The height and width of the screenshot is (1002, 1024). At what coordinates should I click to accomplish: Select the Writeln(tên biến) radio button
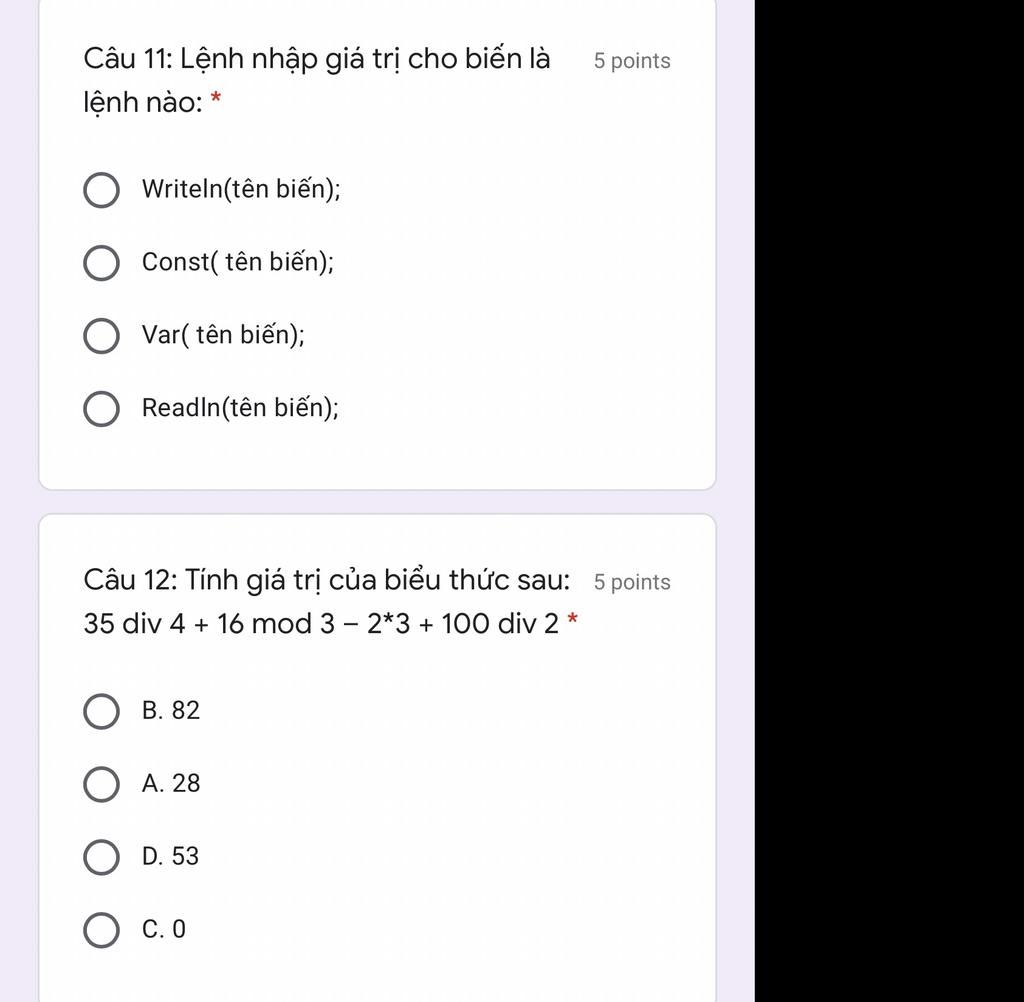pos(101,190)
